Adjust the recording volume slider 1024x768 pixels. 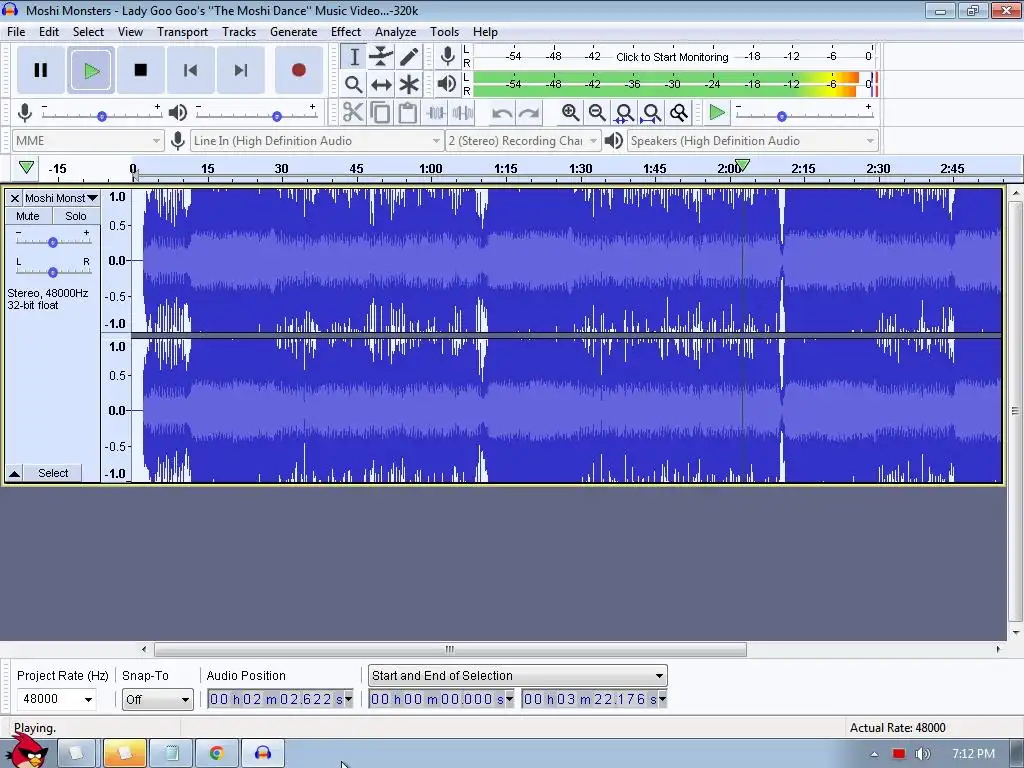pyautogui.click(x=101, y=116)
